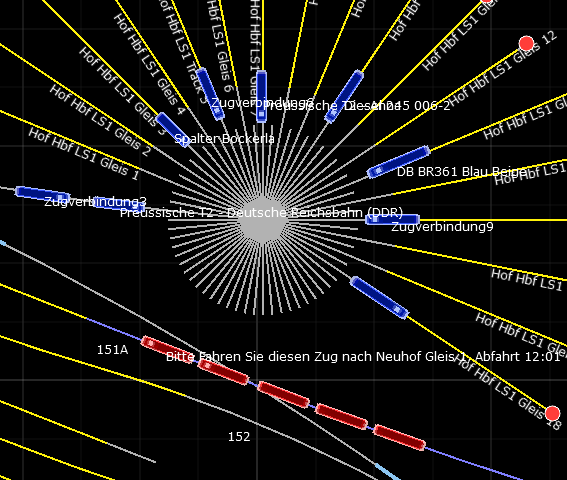Select the blue locomotive on Track 5
Viewport: 567px width, 480px height.
pyautogui.click(x=210, y=93)
